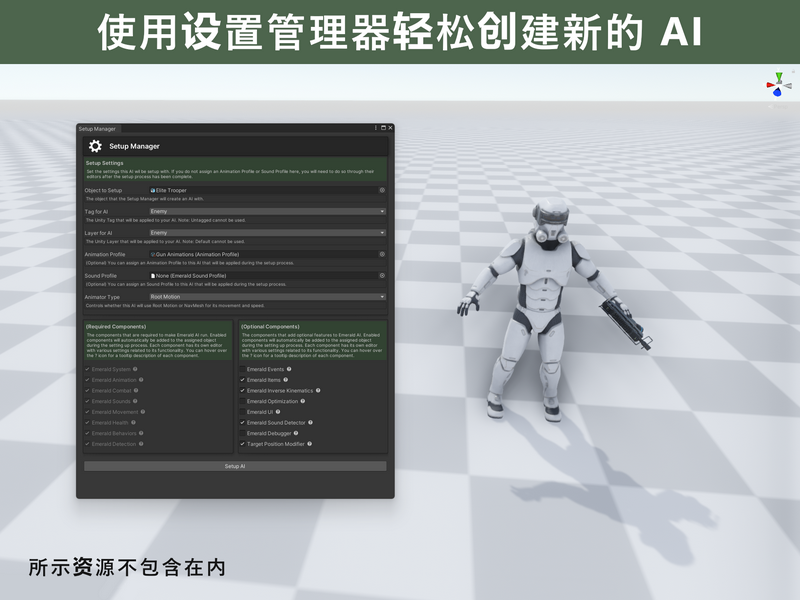Click the 'Setup Settings' heading text

tap(105, 163)
